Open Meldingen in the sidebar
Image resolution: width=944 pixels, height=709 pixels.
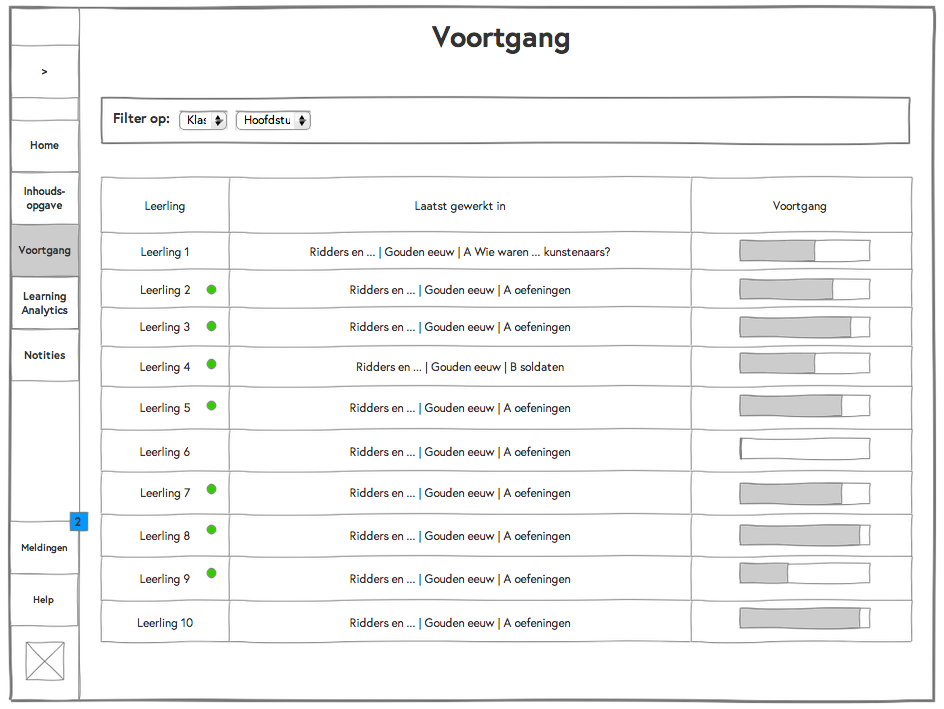[45, 547]
